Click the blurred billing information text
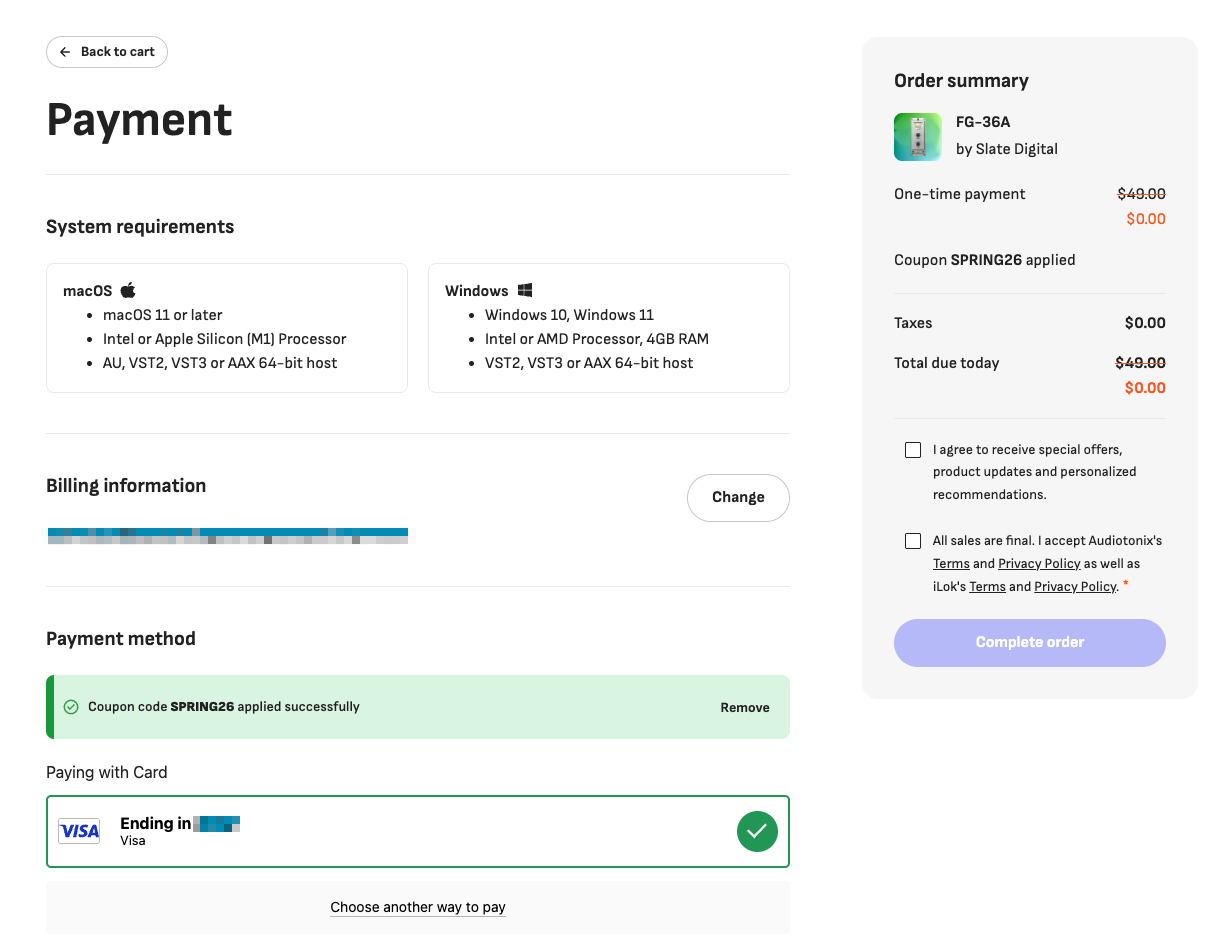 tap(228, 536)
